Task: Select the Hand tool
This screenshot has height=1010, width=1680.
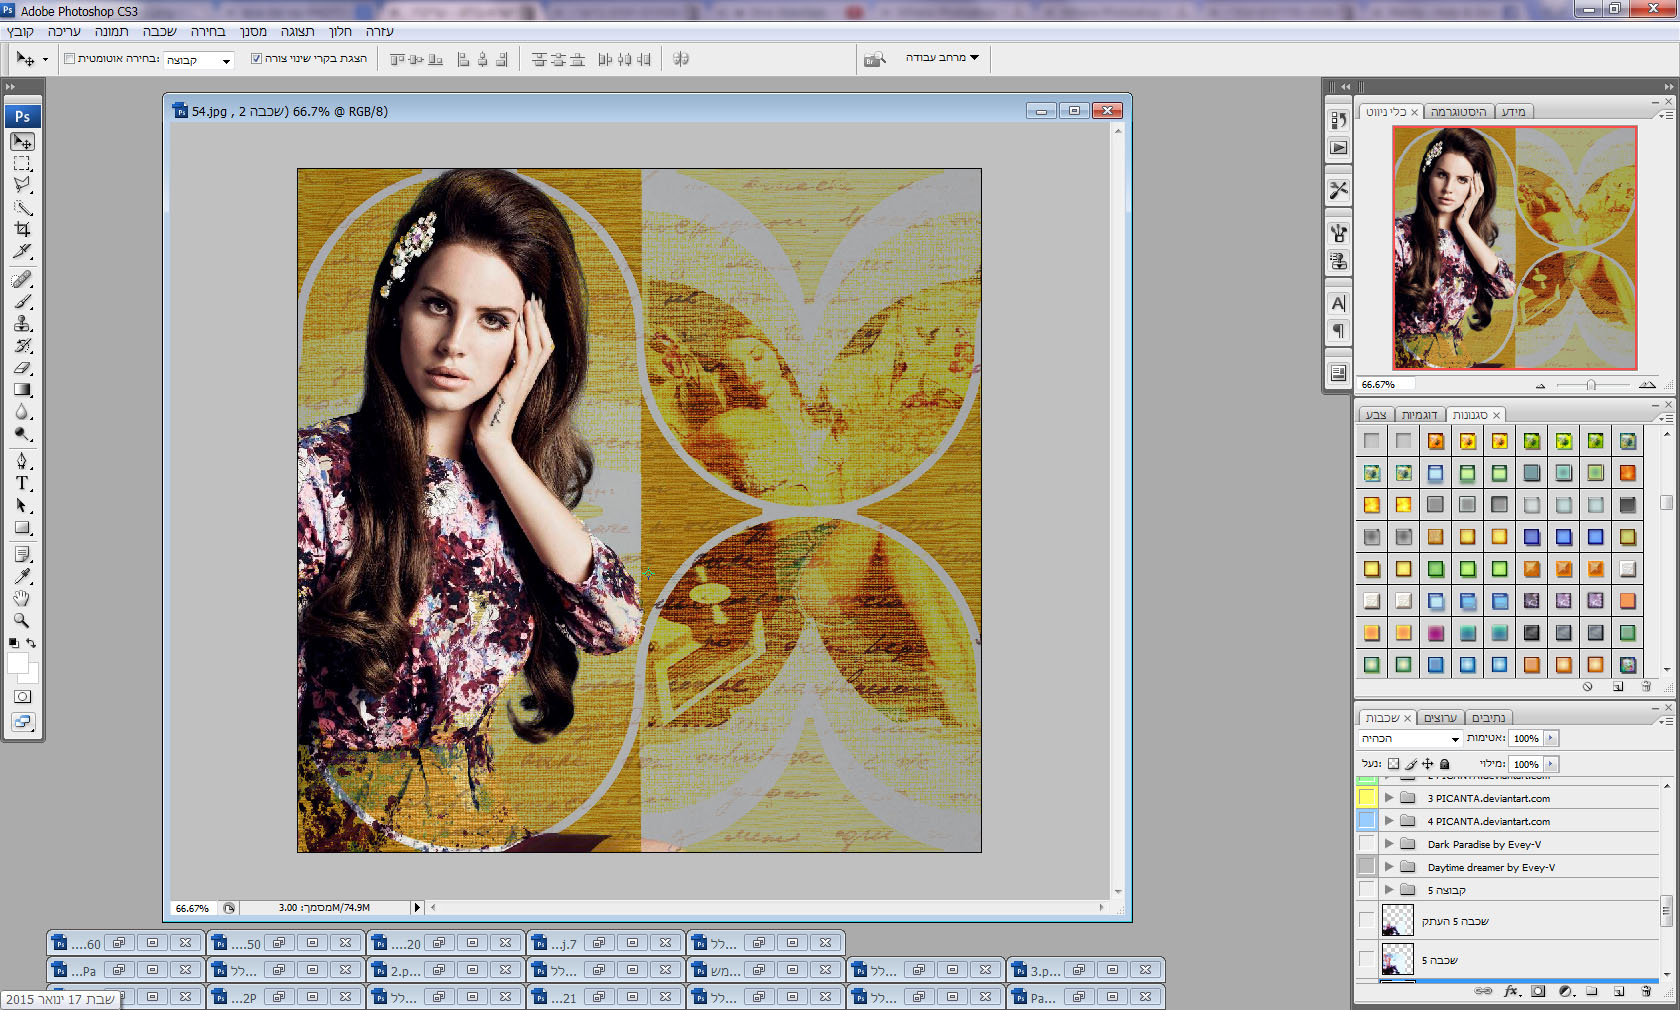Action: (x=22, y=598)
